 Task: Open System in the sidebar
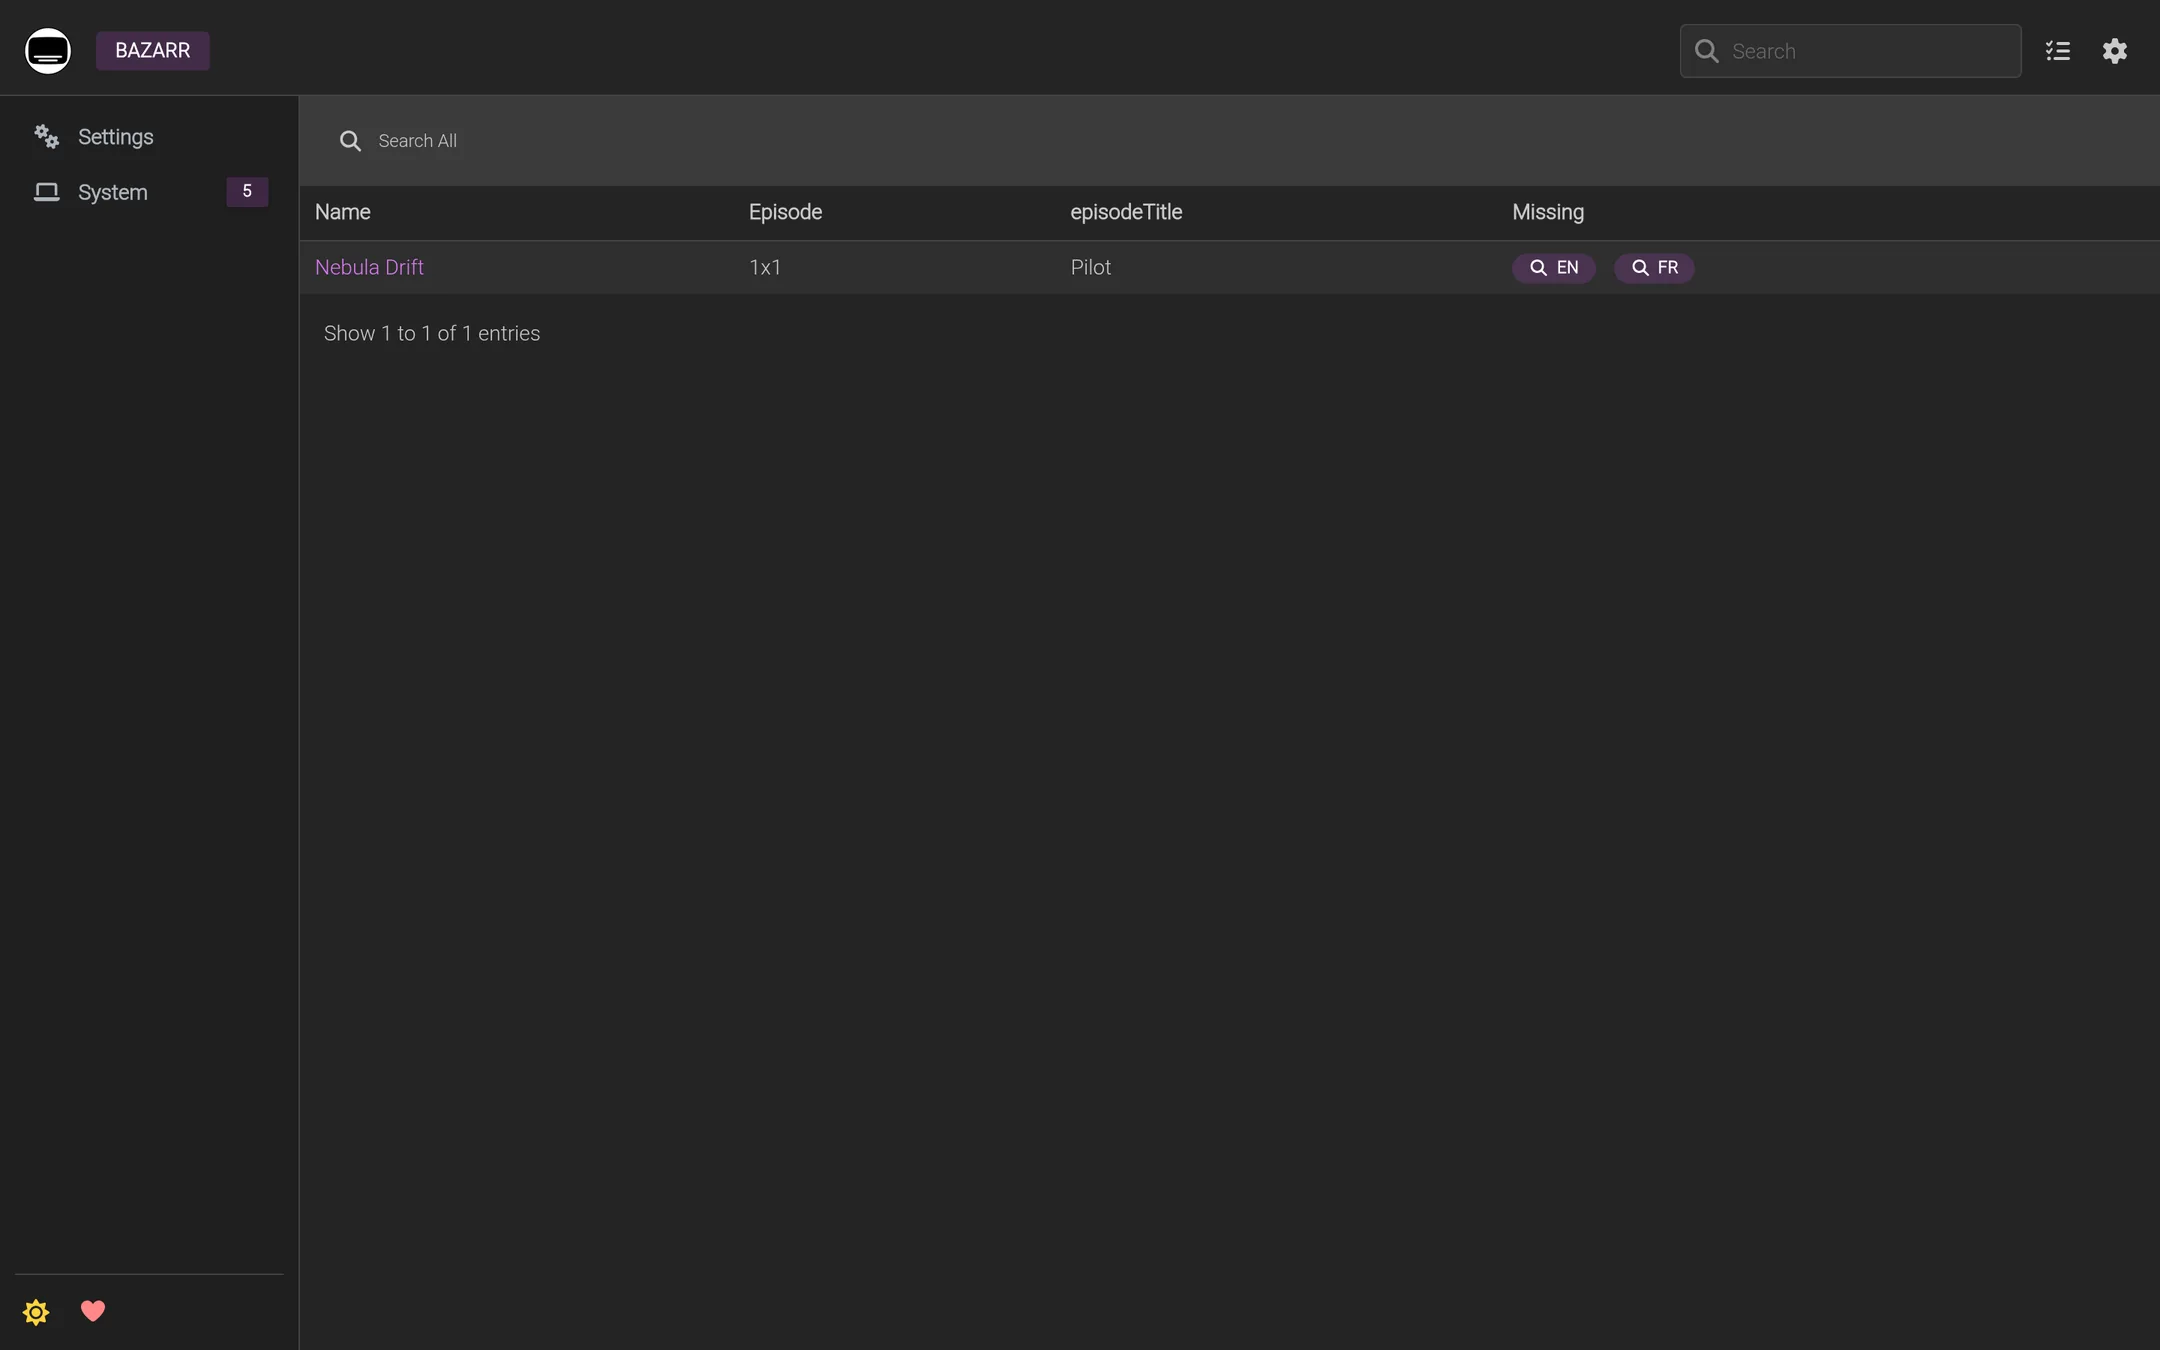[x=149, y=192]
